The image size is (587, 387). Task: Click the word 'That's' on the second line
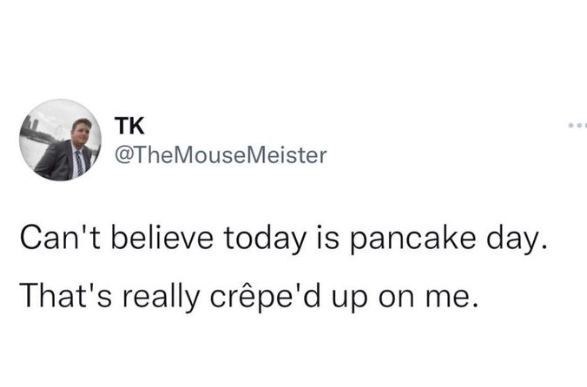point(66,295)
